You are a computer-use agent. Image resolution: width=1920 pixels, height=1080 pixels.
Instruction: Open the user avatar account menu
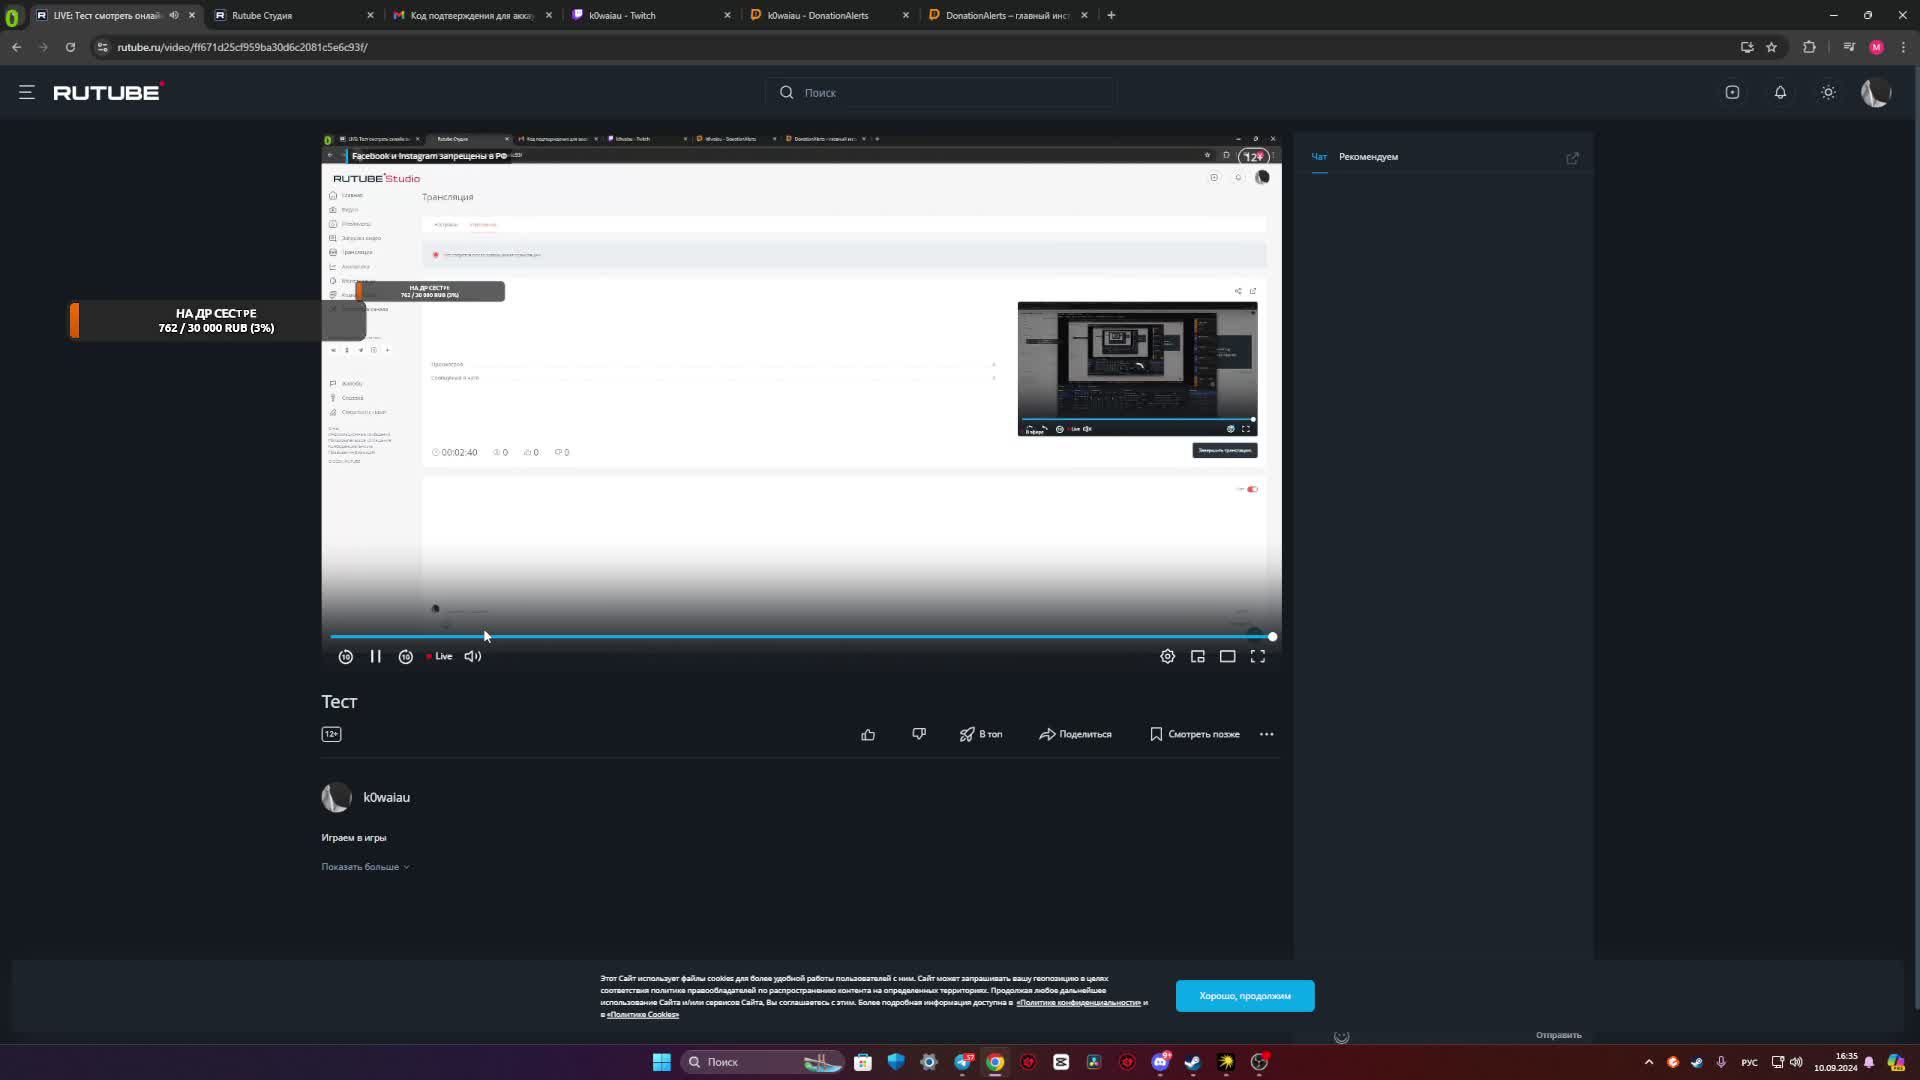[1875, 92]
